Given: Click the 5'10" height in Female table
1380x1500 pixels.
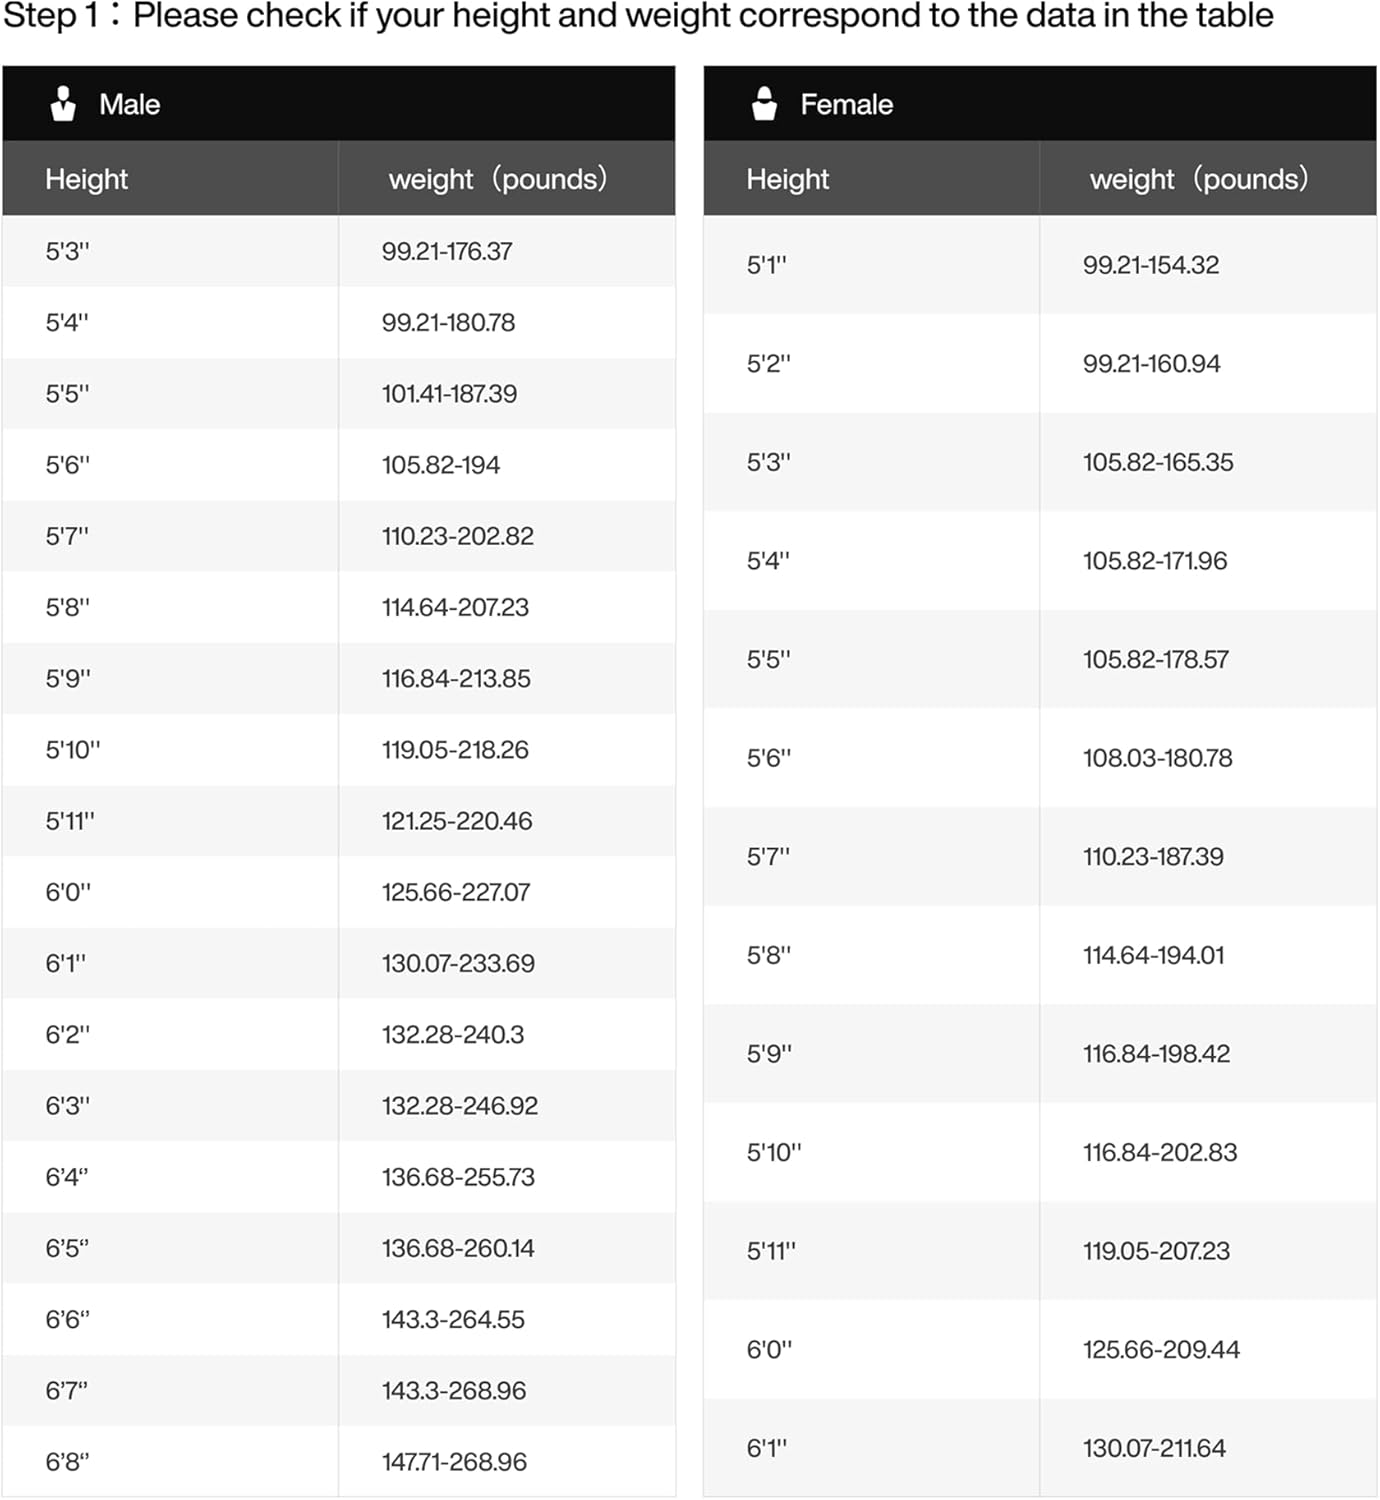Looking at the screenshot, I should [x=774, y=1153].
